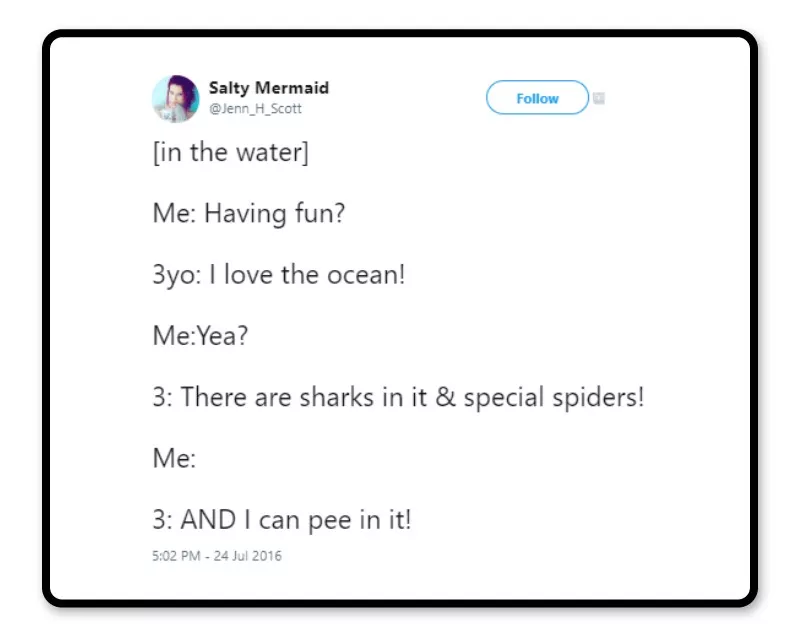The width and height of the screenshot is (800, 633).
Task: Select the "Me:Yea?" line
Action: pyautogui.click(x=201, y=336)
